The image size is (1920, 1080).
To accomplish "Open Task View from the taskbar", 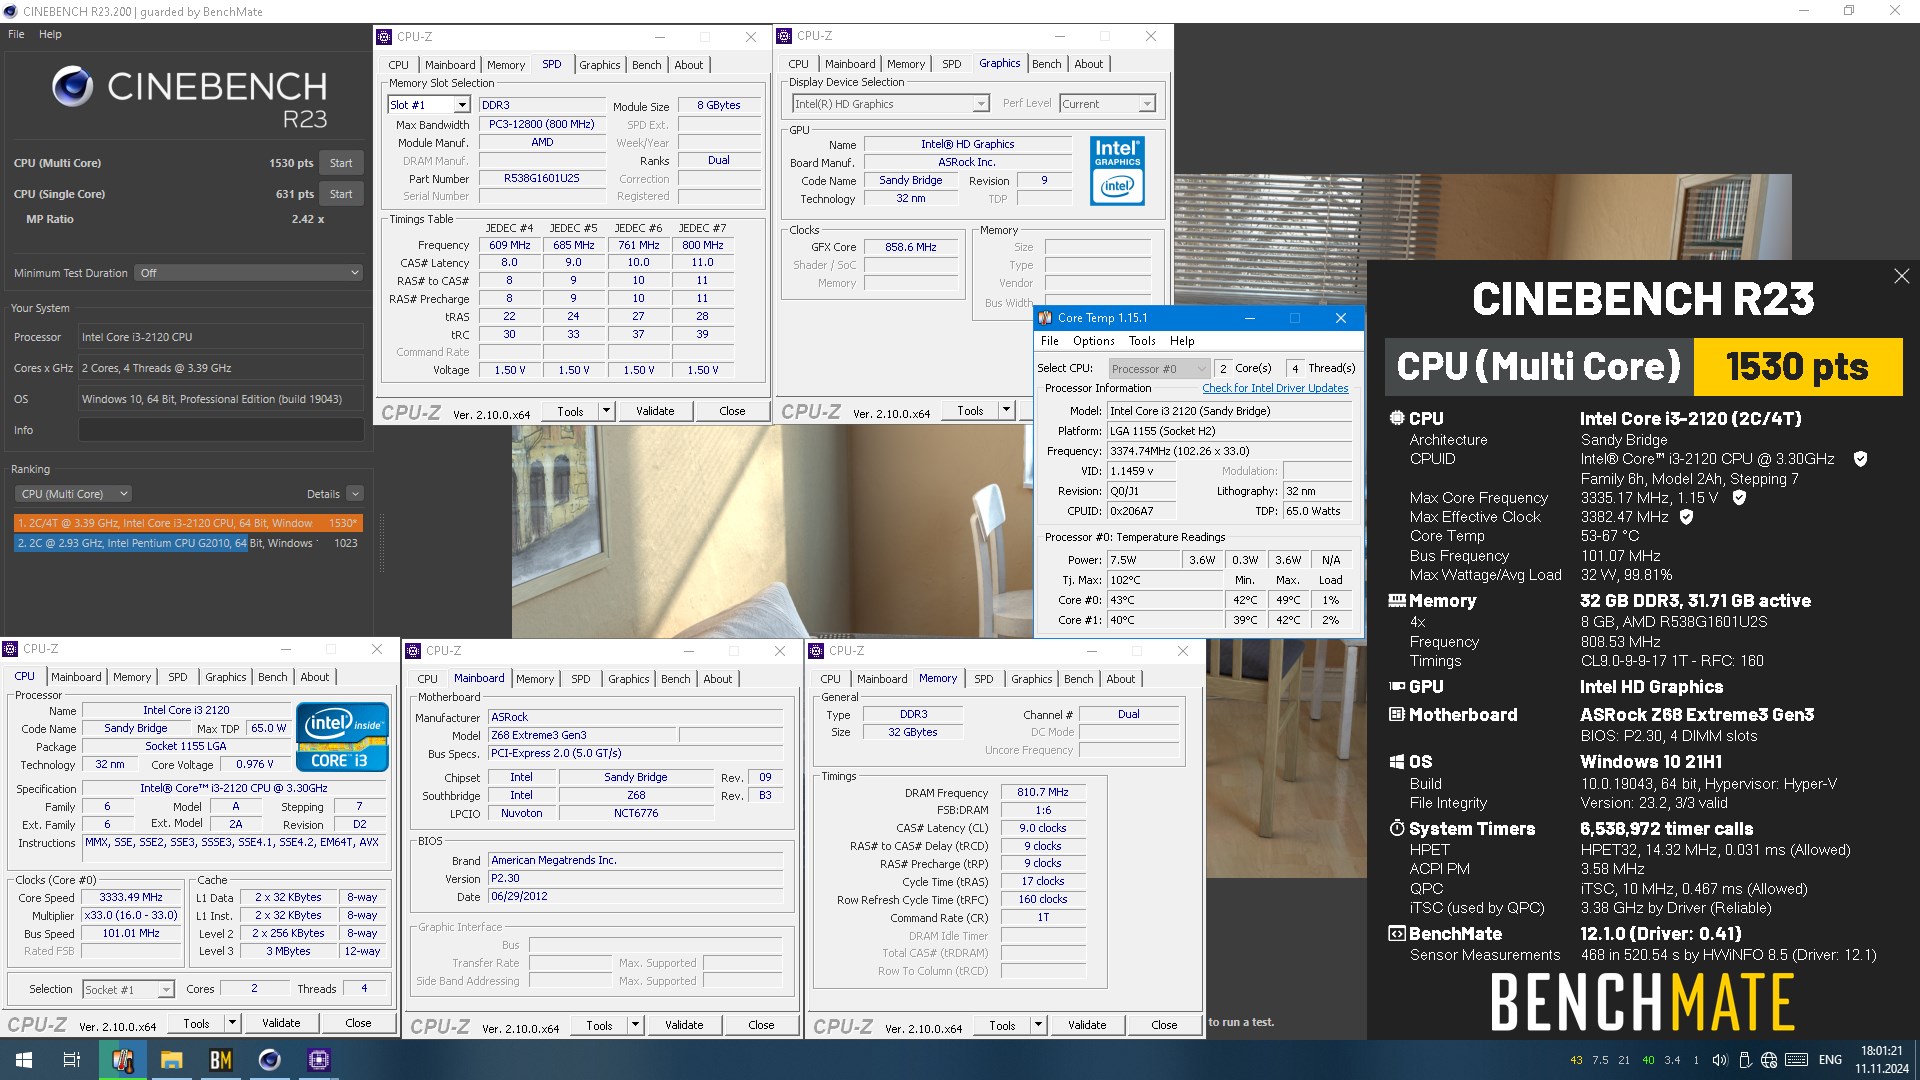I will pyautogui.click(x=72, y=1060).
